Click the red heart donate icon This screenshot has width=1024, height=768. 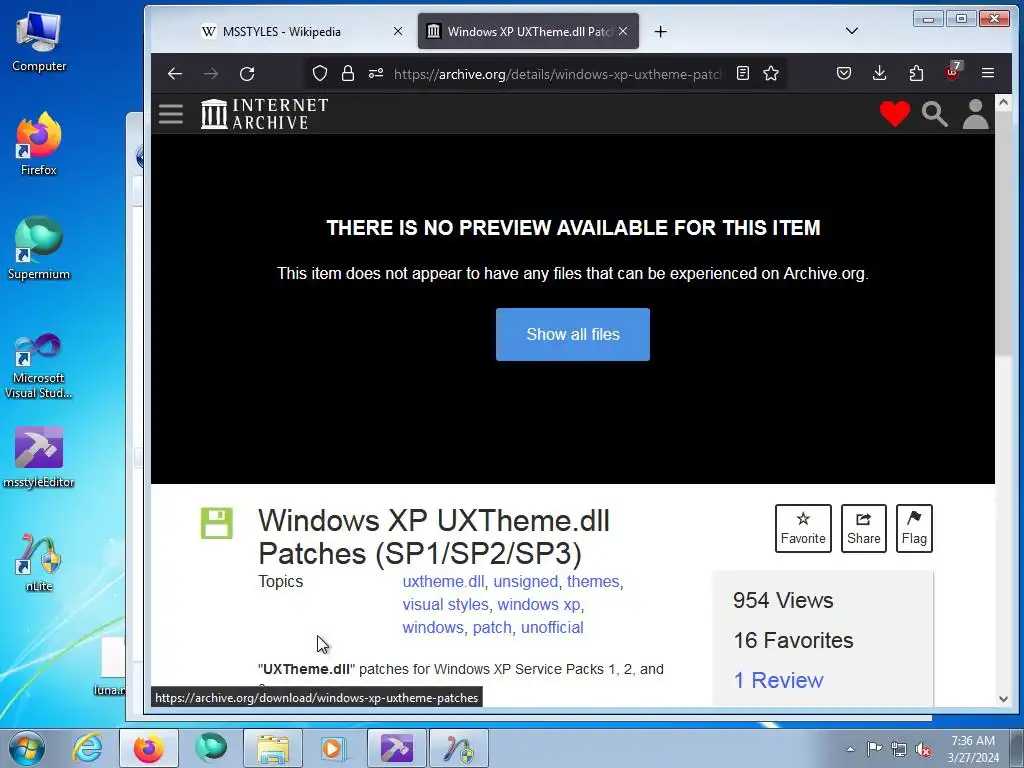[895, 114]
